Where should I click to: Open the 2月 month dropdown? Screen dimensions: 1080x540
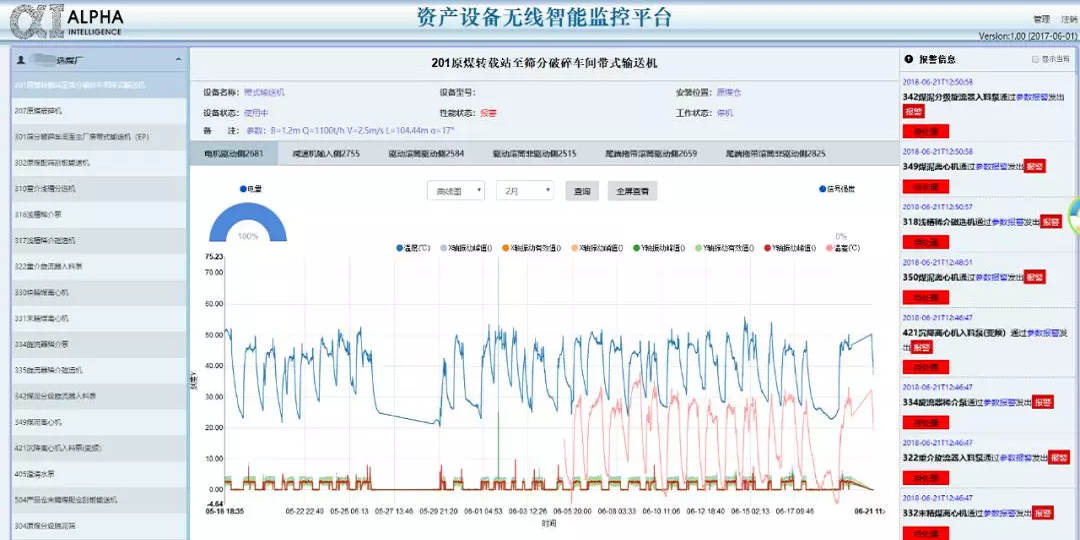coord(525,190)
